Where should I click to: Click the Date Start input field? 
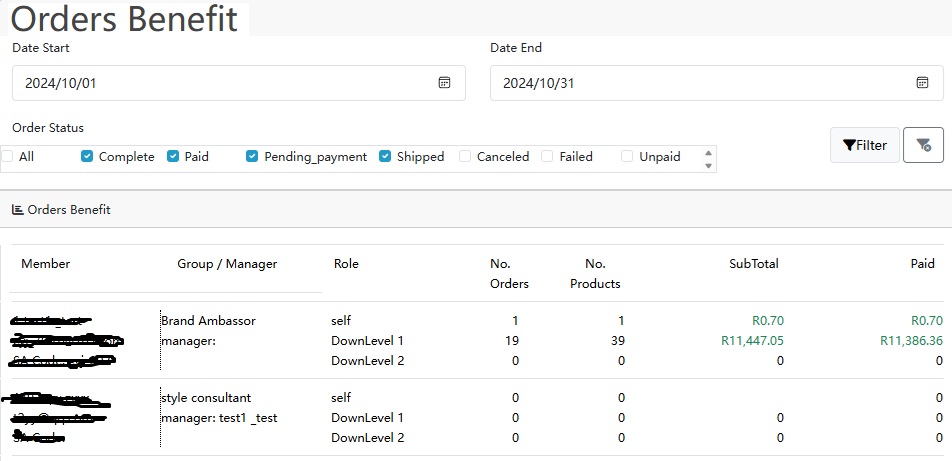click(225, 83)
